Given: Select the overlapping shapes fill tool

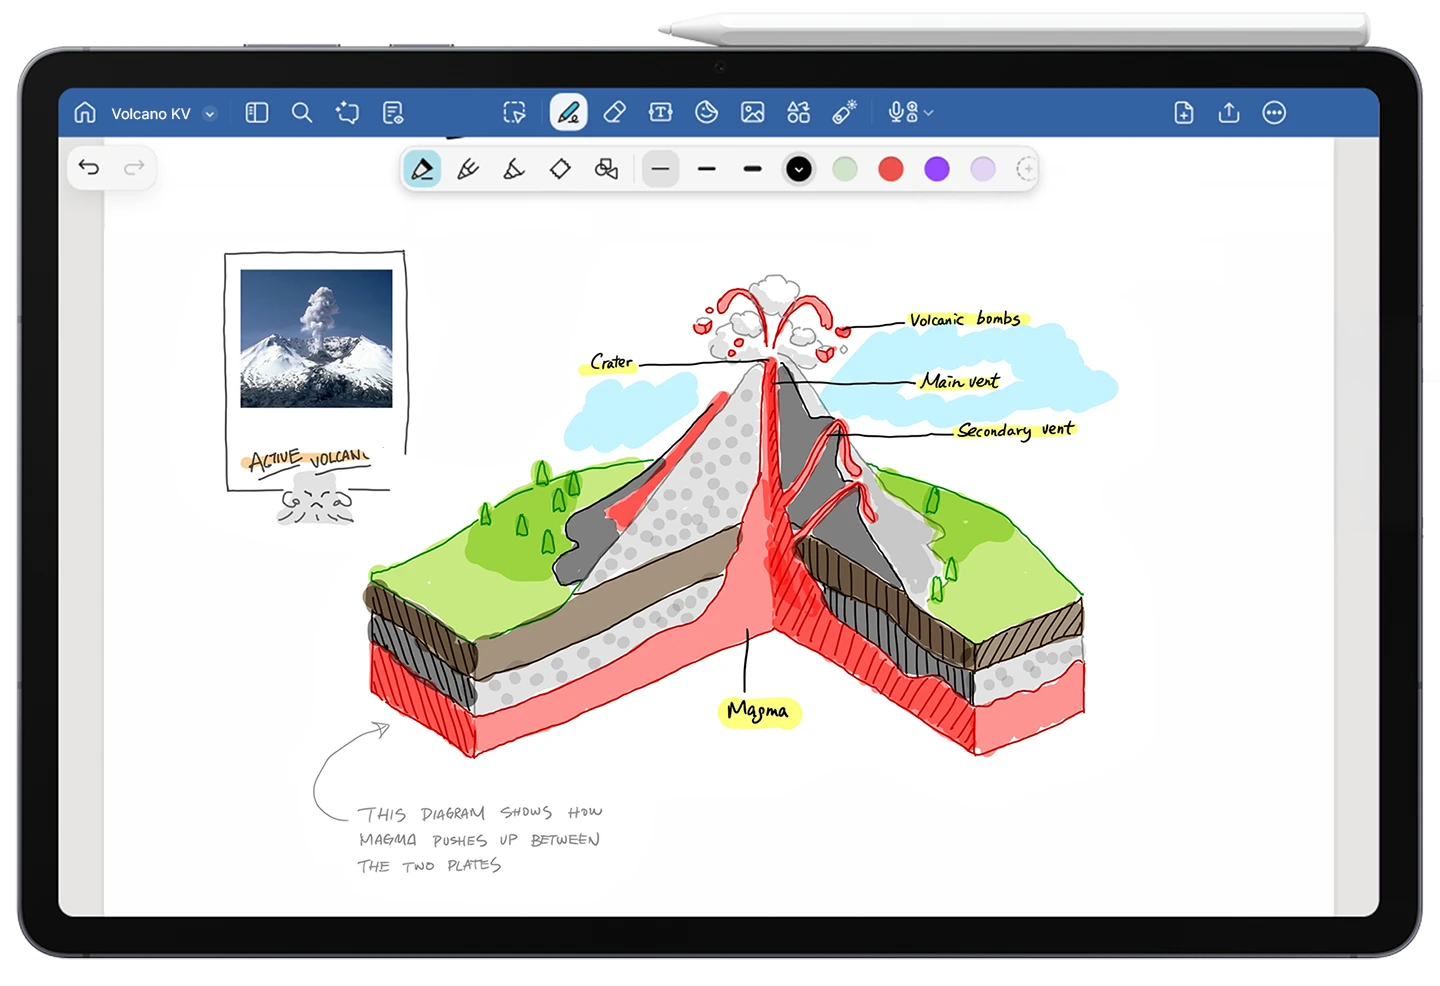Looking at the screenshot, I should point(606,169).
